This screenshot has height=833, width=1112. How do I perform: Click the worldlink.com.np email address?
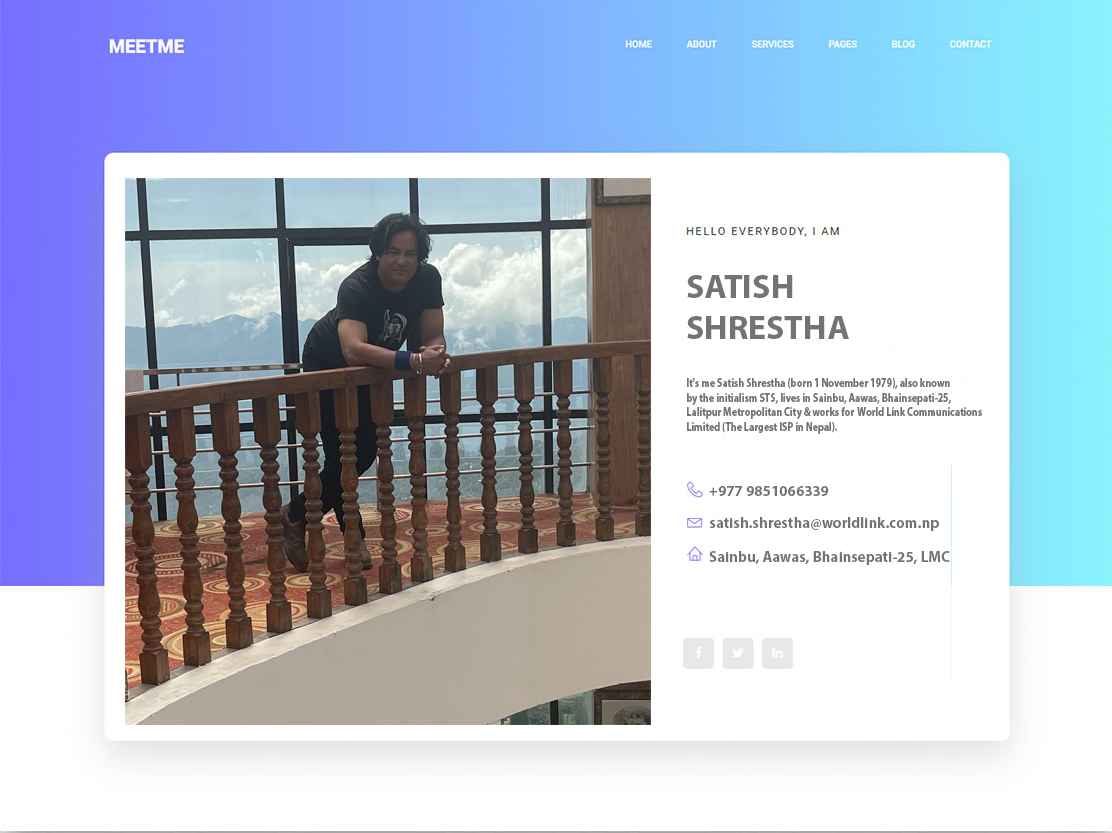(x=824, y=523)
